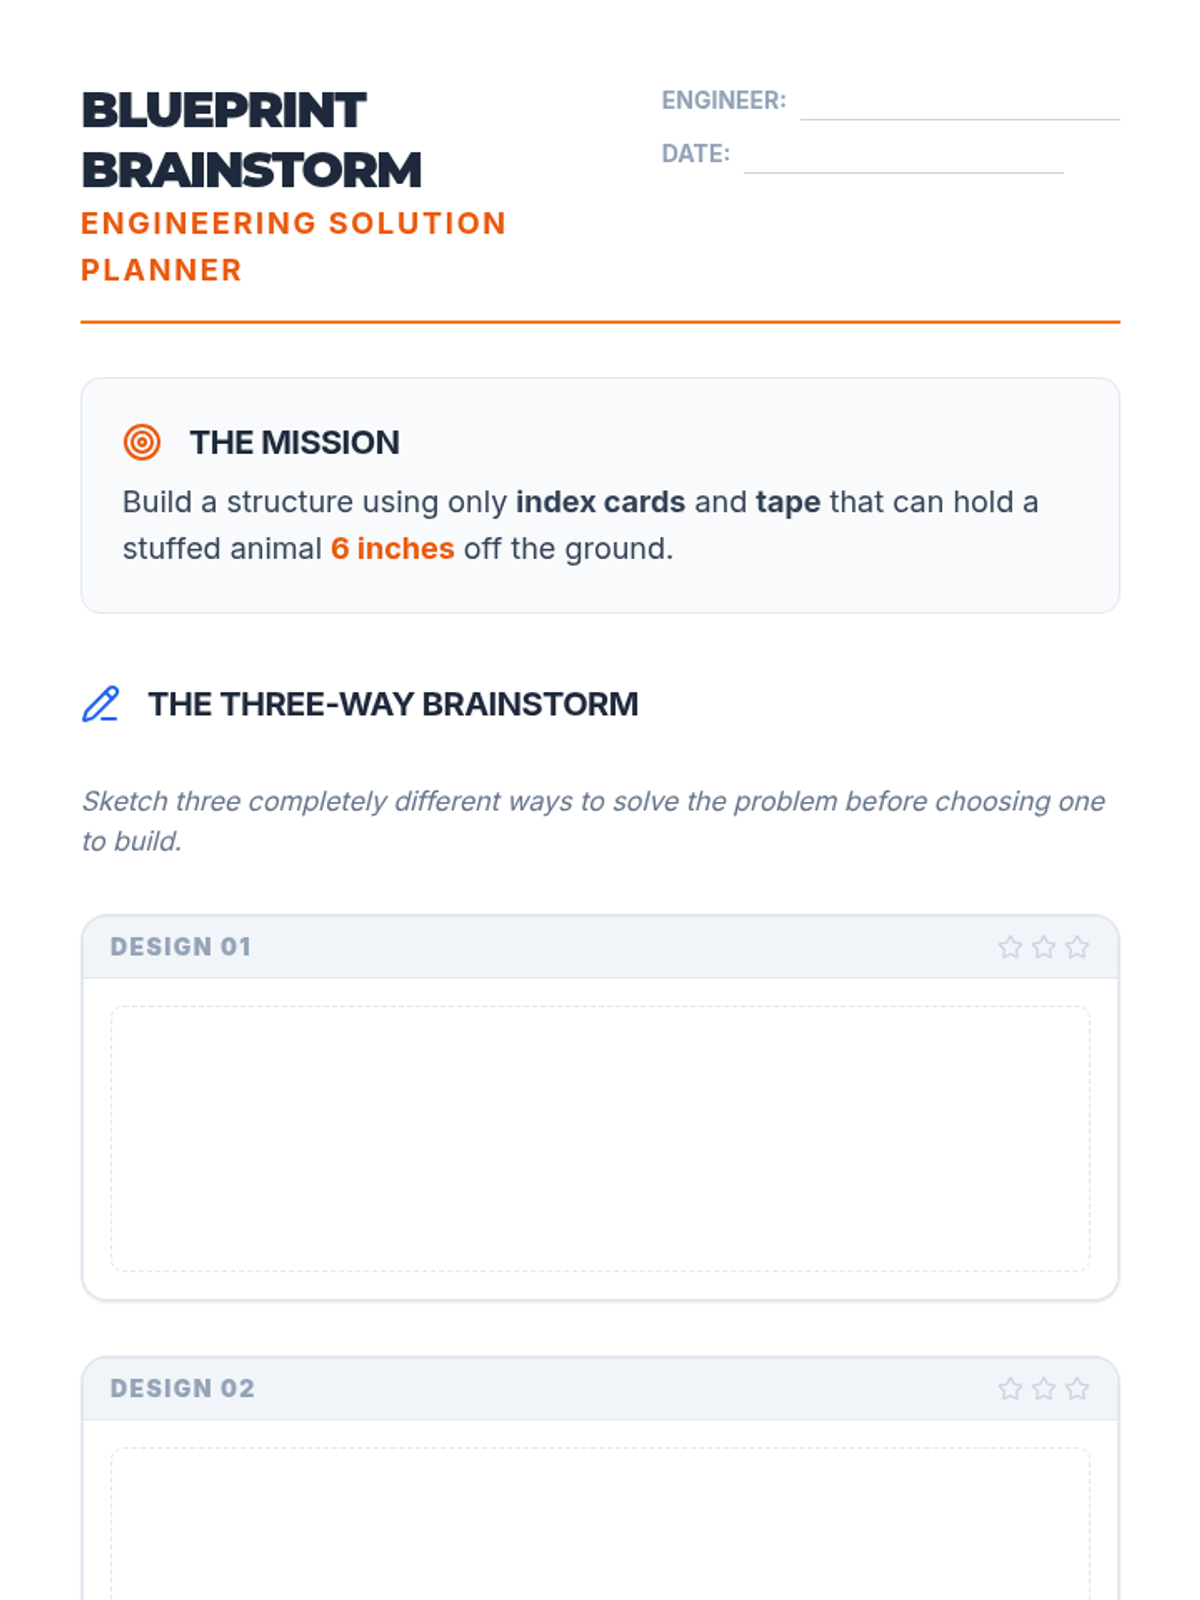This screenshot has height=1600, width=1200.
Task: Click the third star on Design 02
Action: click(x=1077, y=1389)
